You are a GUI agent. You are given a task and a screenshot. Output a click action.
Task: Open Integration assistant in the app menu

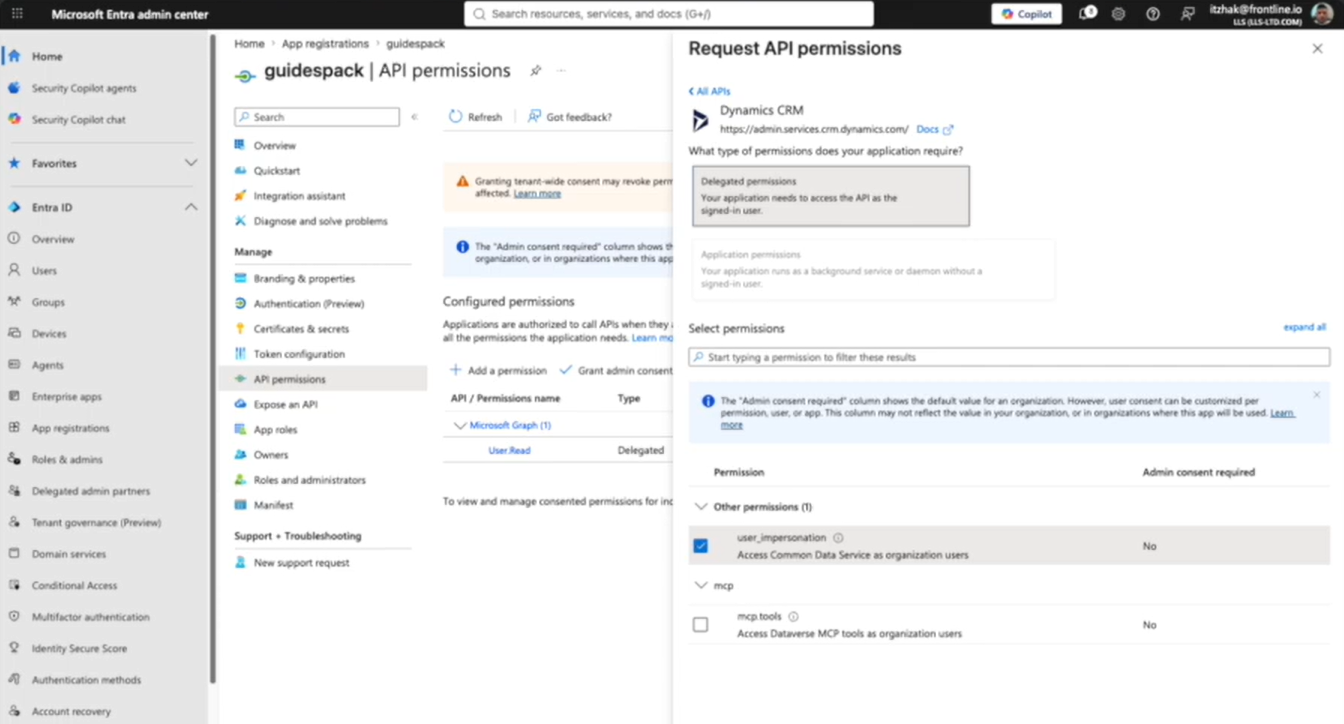299,196
